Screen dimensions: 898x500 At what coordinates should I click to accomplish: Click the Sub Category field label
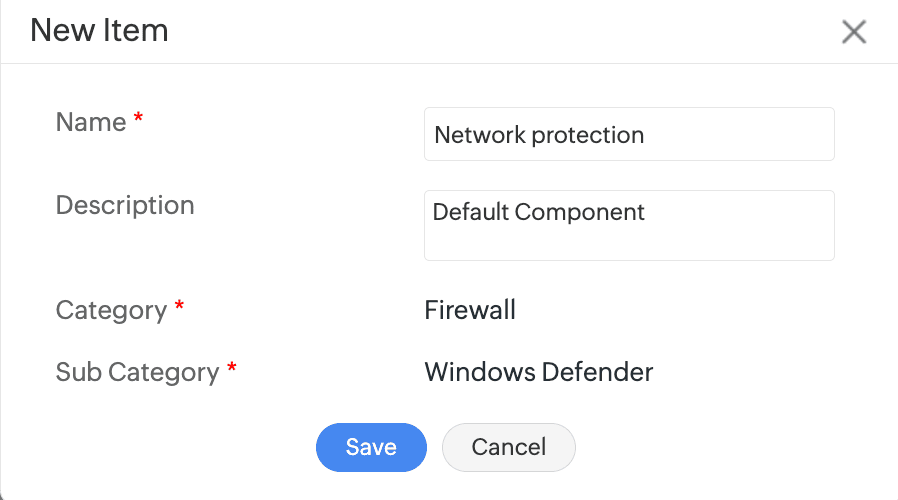[137, 372]
